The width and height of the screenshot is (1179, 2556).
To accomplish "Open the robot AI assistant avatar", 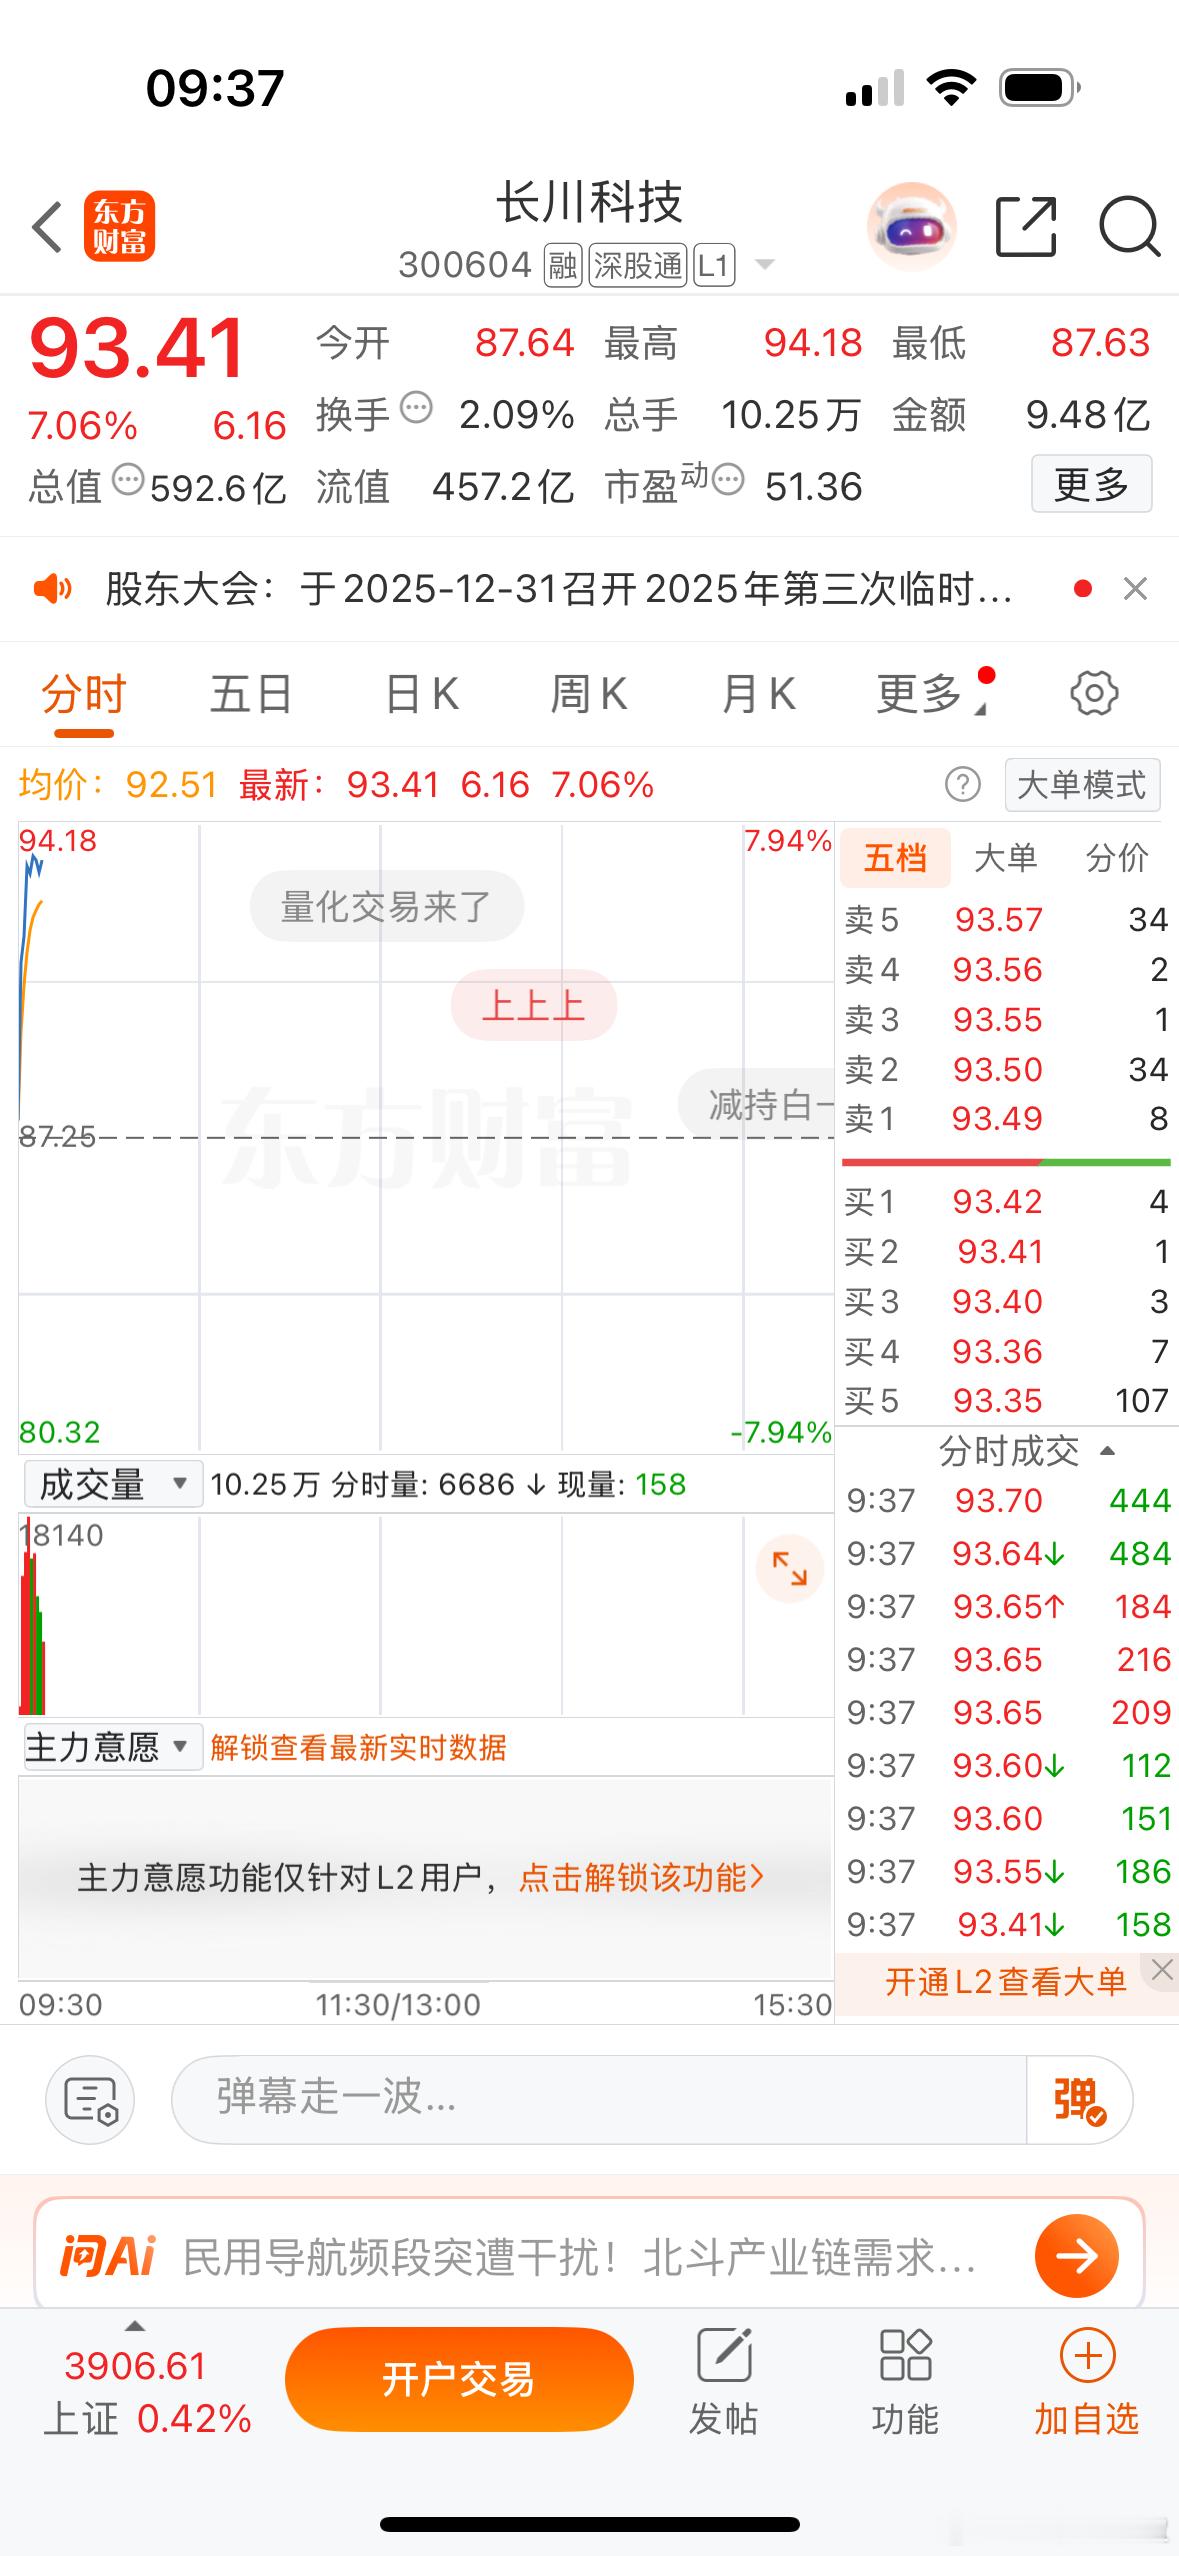I will tap(911, 227).
